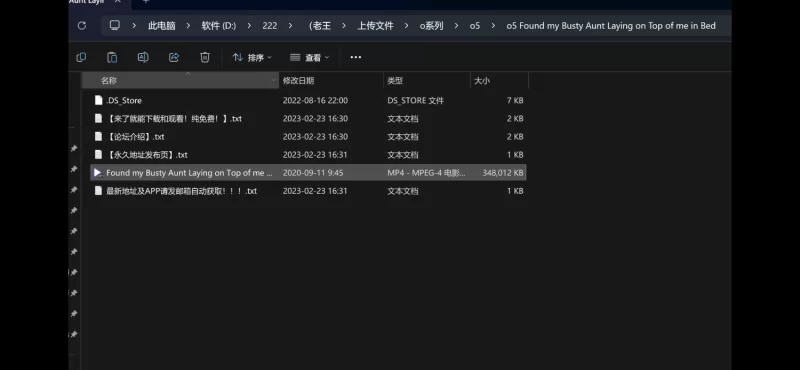Sort by the 类型 column header
This screenshot has height=370, width=800.
(427, 81)
